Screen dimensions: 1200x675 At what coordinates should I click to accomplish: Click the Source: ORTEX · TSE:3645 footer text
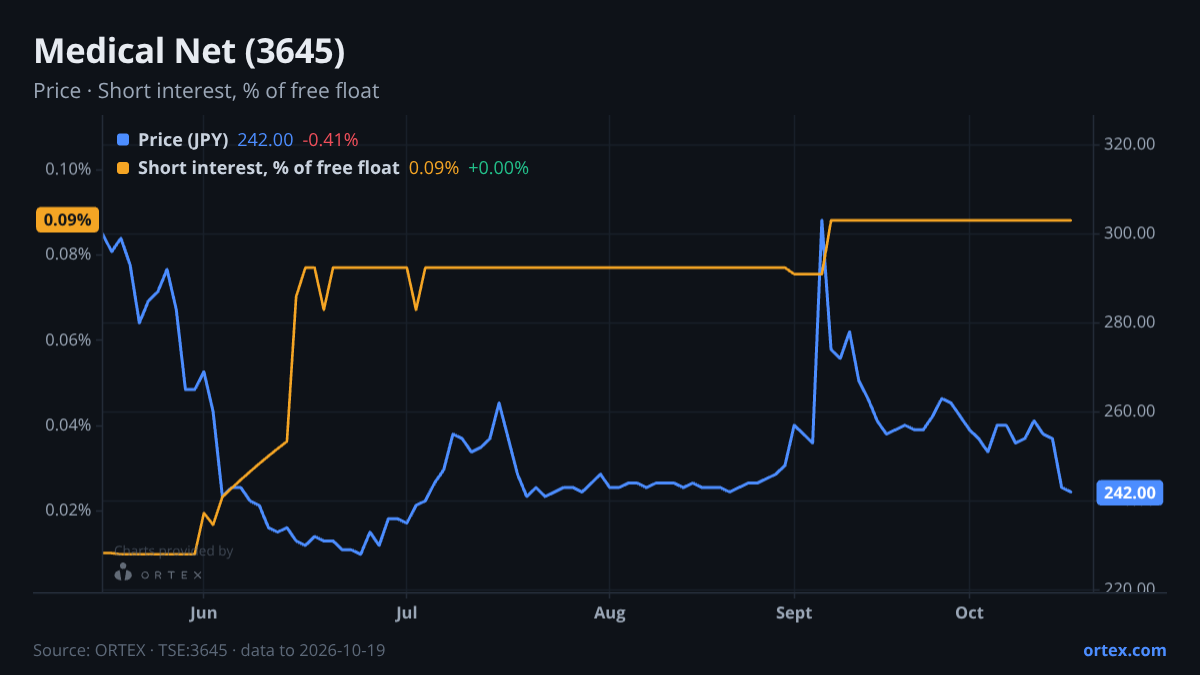(209, 650)
